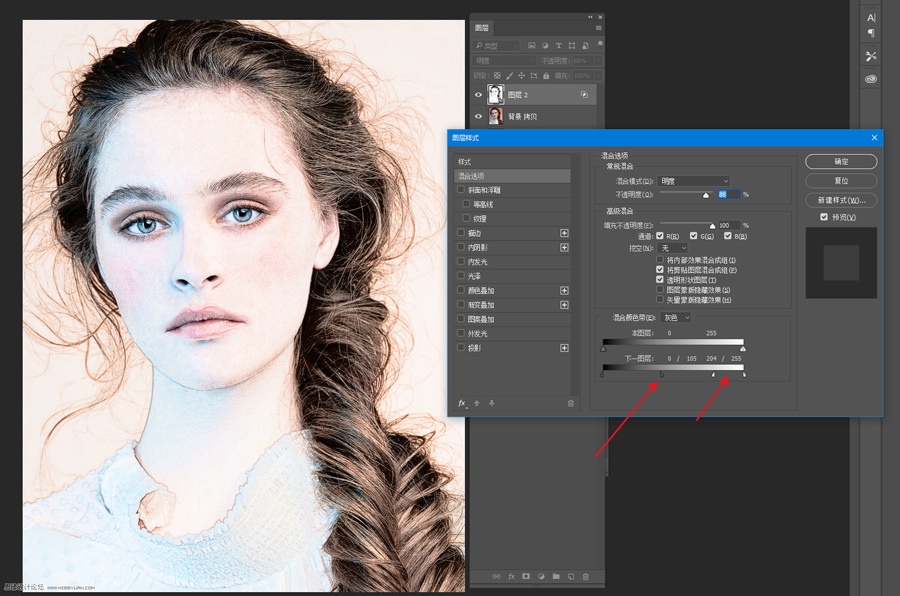
Task: Click the 新建样式 button
Action: pyautogui.click(x=841, y=200)
